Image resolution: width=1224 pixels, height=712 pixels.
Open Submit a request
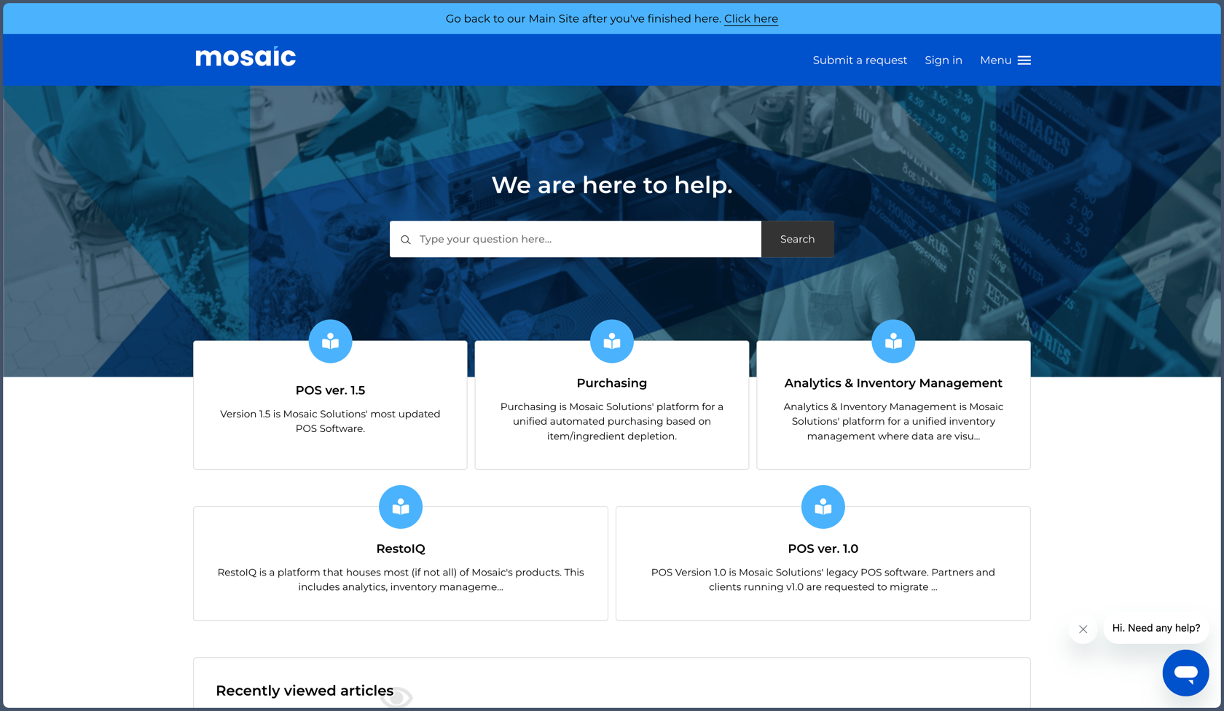pos(860,61)
